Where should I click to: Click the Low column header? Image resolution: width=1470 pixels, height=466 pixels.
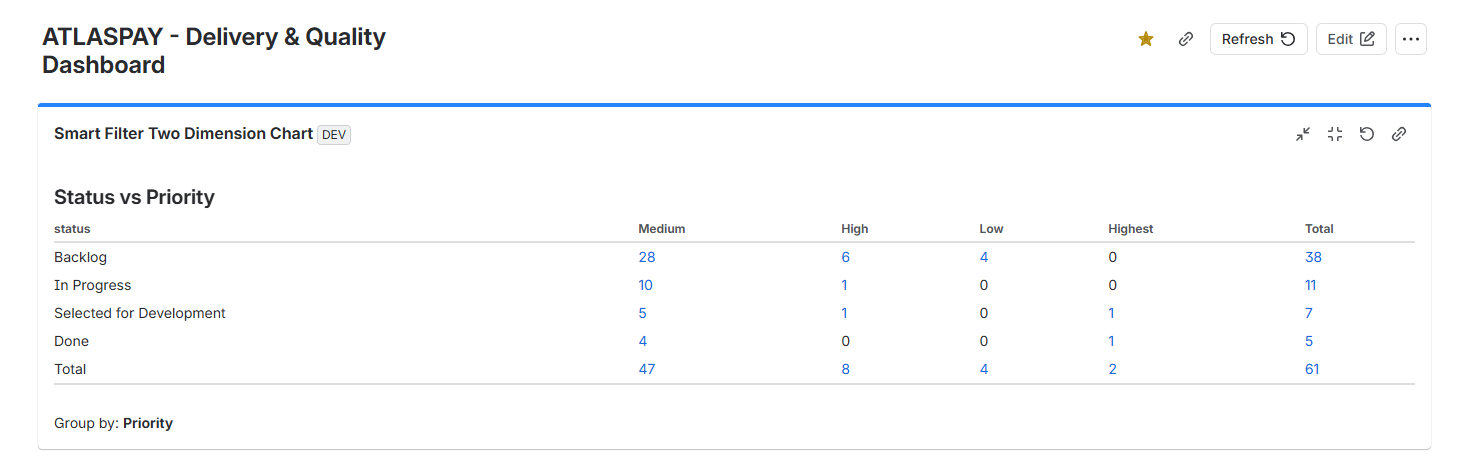pyautogui.click(x=991, y=229)
